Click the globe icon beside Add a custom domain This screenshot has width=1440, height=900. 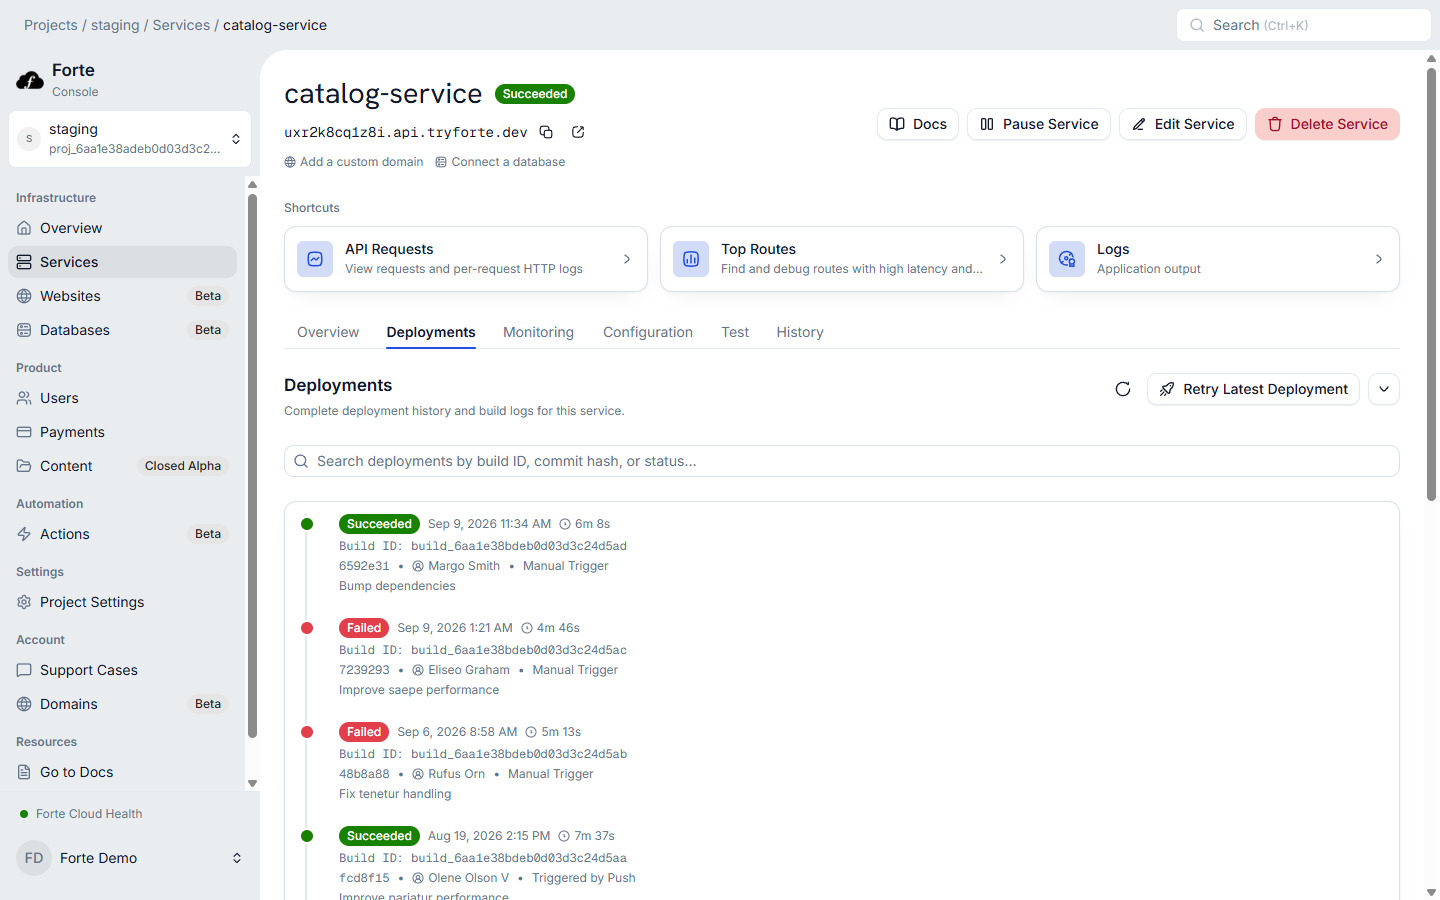click(x=290, y=162)
